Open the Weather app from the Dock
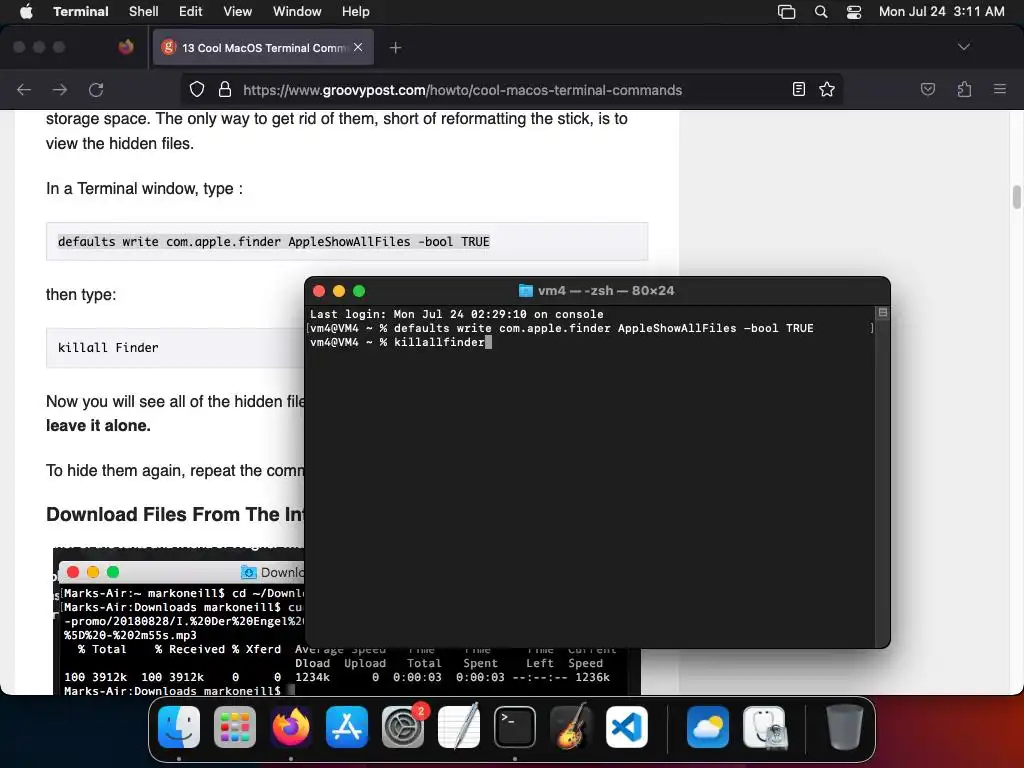This screenshot has width=1024, height=768. (x=708, y=727)
